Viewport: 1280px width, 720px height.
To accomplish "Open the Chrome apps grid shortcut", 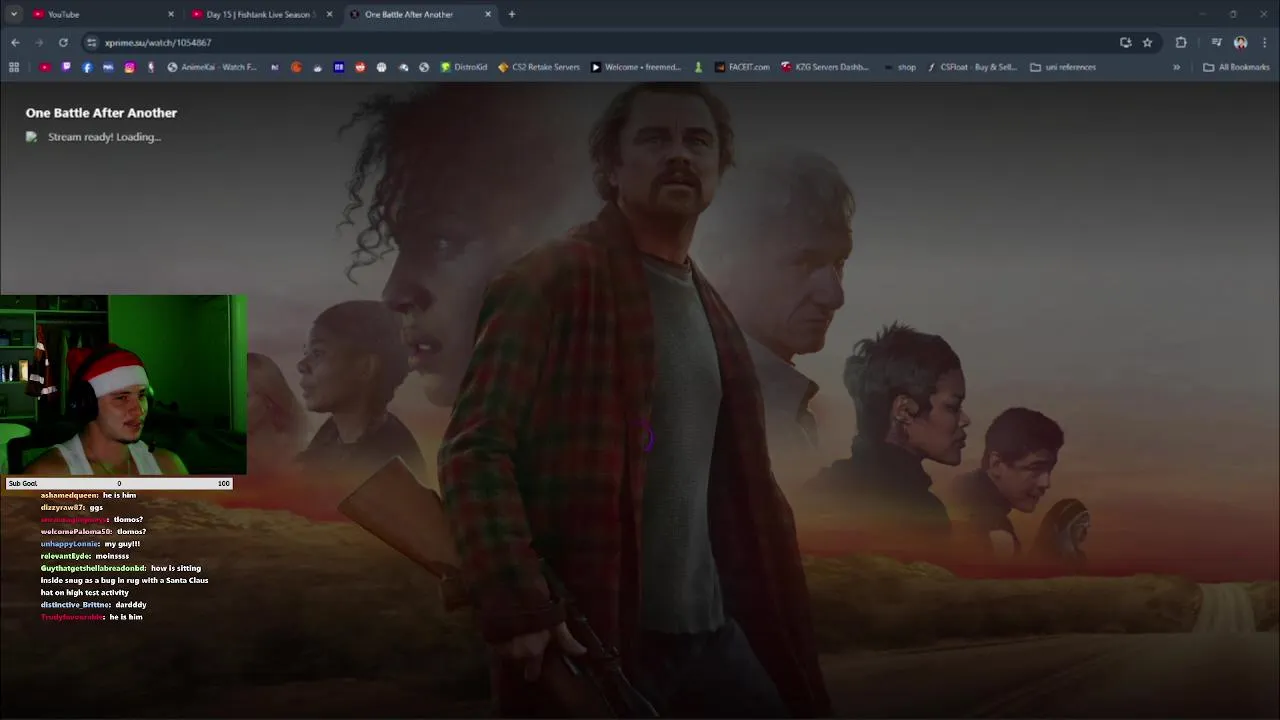I will [x=14, y=67].
